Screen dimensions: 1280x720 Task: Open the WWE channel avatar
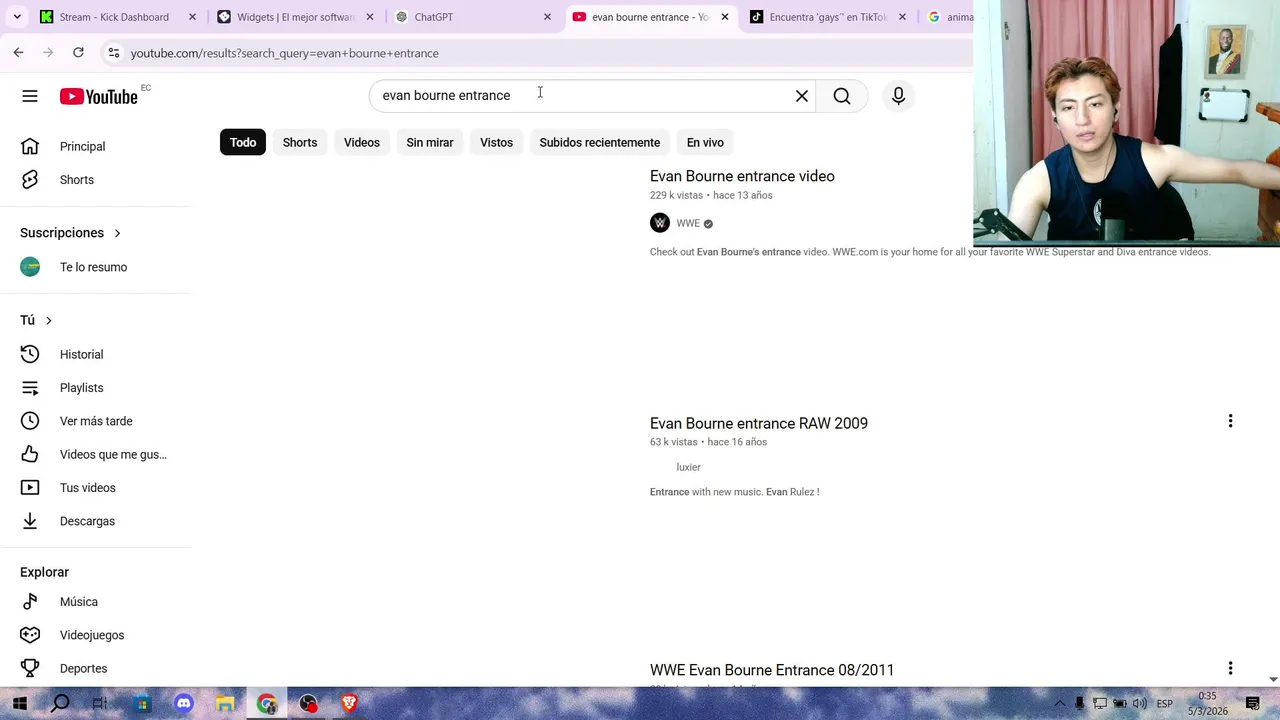coord(660,223)
